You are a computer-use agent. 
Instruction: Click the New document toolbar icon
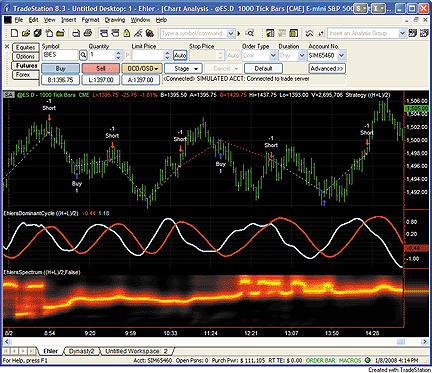[x=14, y=33]
